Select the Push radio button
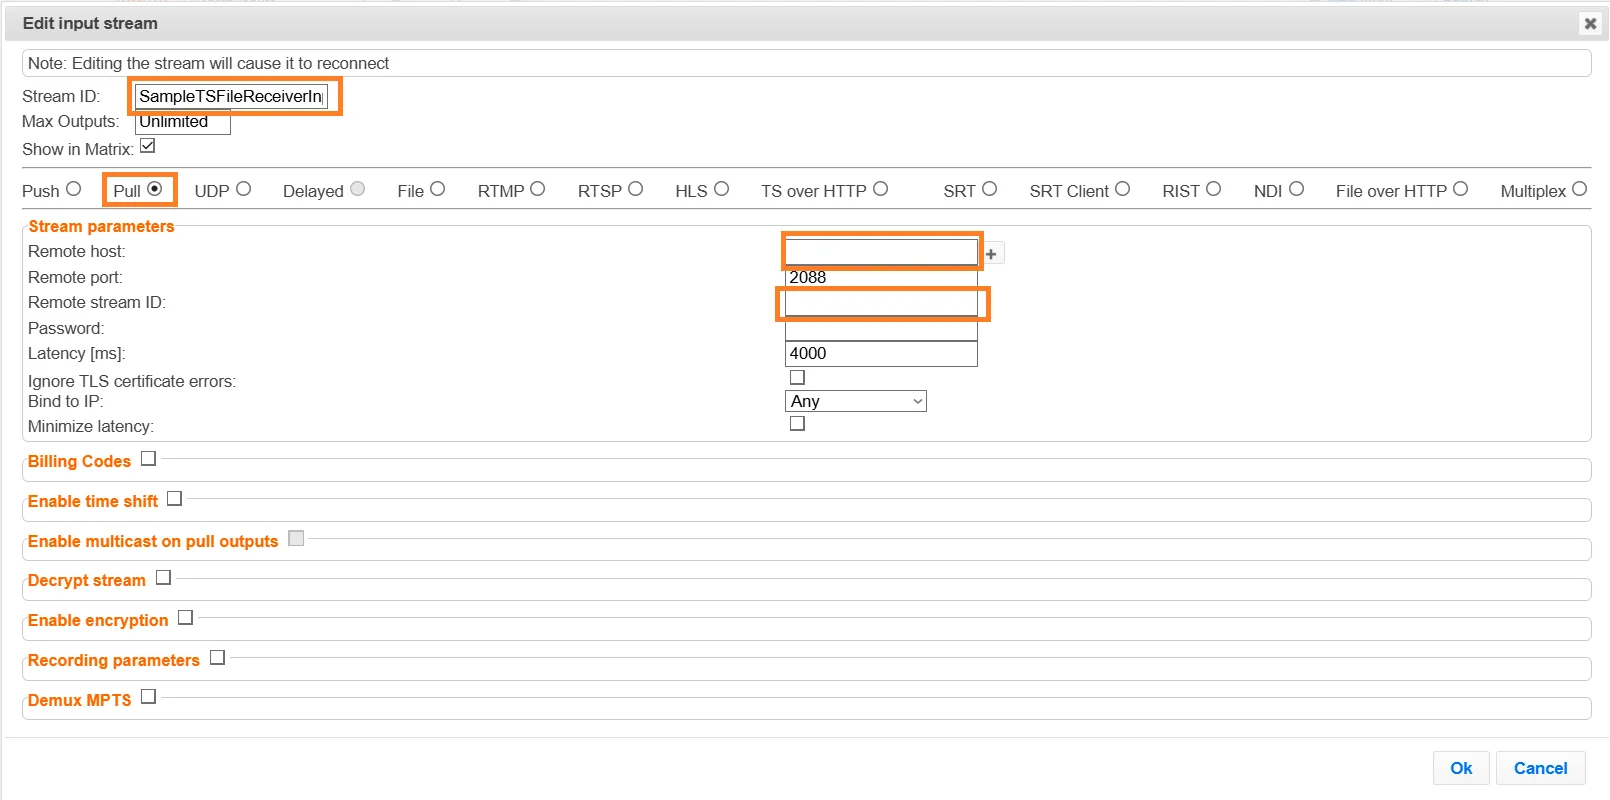The width and height of the screenshot is (1610, 800). coord(73,189)
